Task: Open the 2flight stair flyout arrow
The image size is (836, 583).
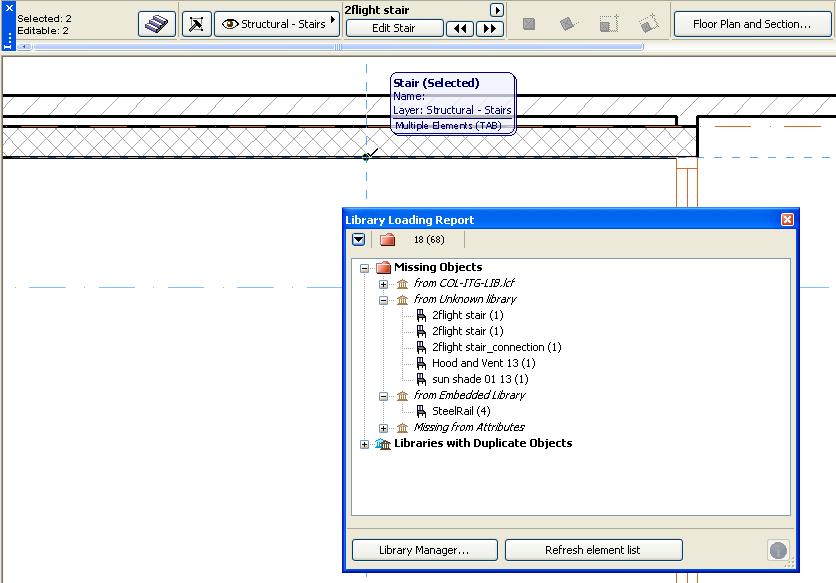Action: (496, 10)
